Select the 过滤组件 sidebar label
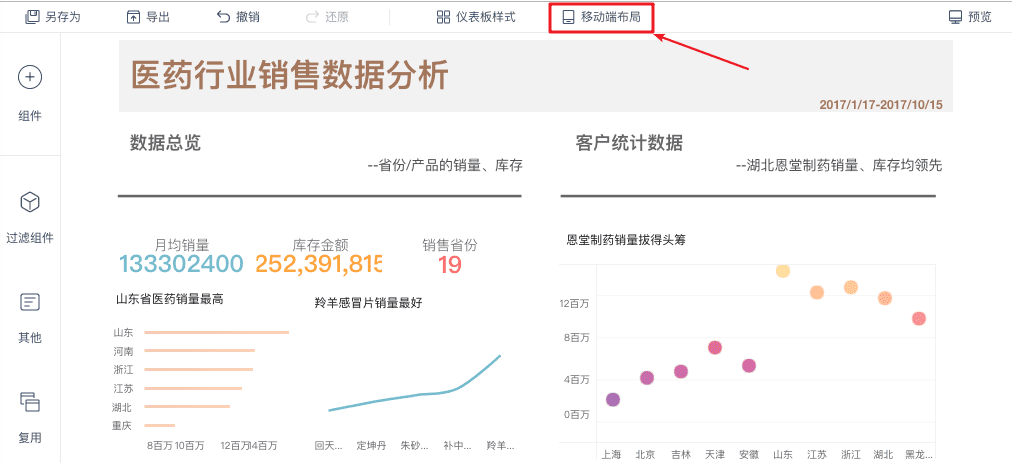The height and width of the screenshot is (463, 1012). (x=30, y=238)
